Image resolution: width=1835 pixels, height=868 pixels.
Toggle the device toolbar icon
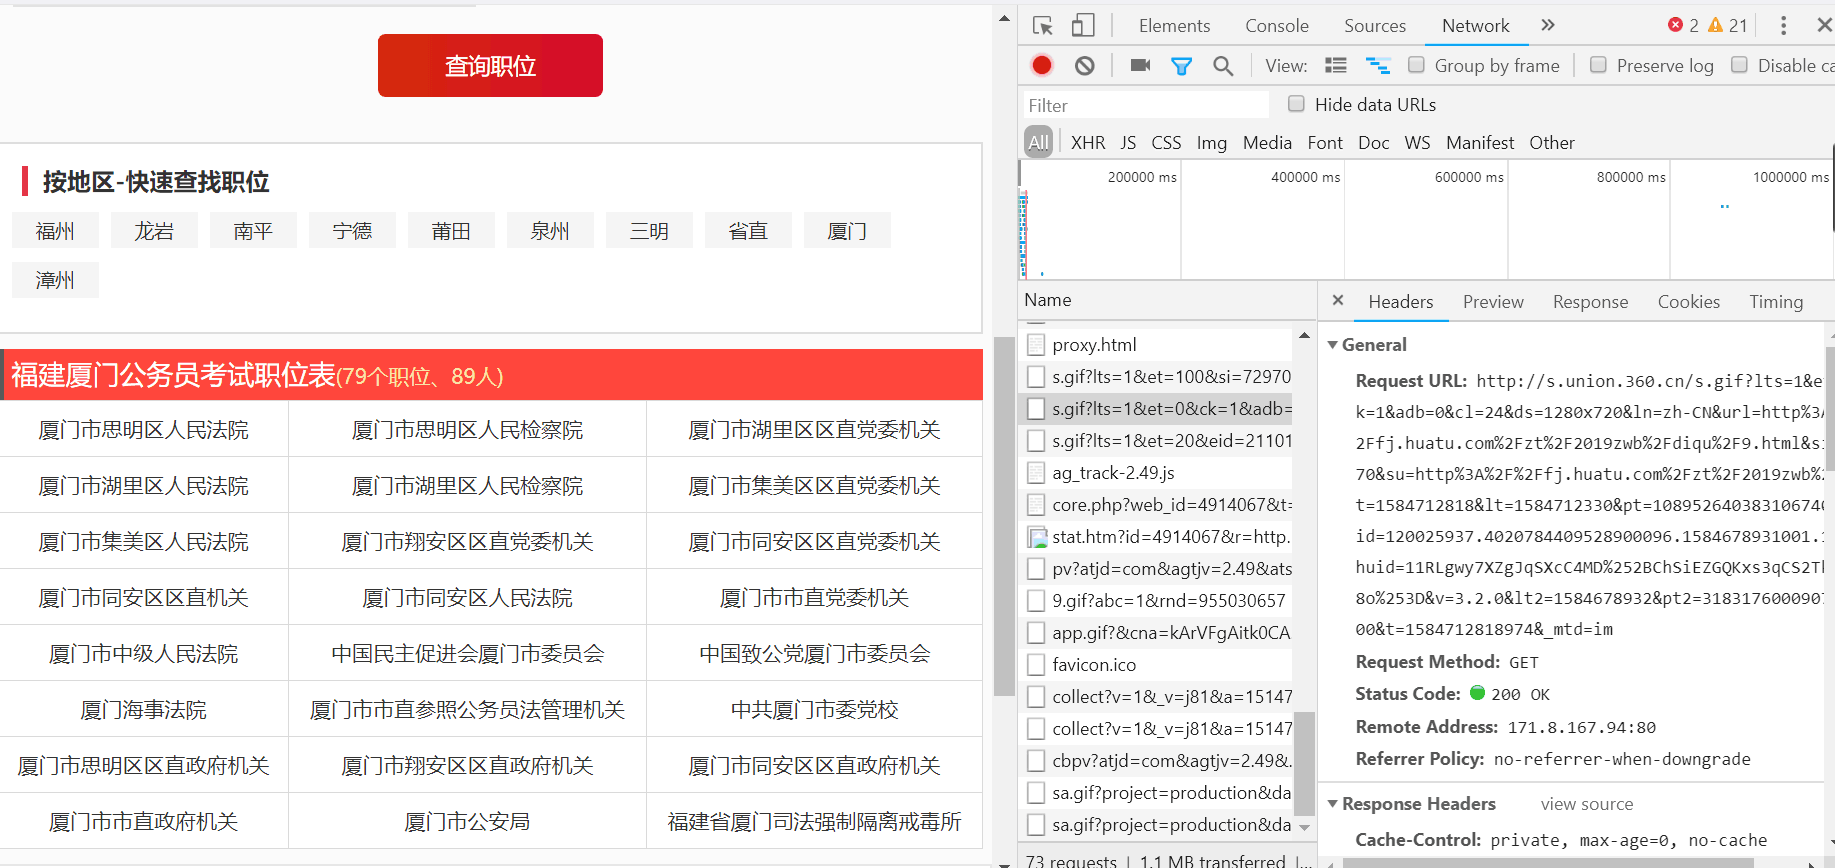1083,26
